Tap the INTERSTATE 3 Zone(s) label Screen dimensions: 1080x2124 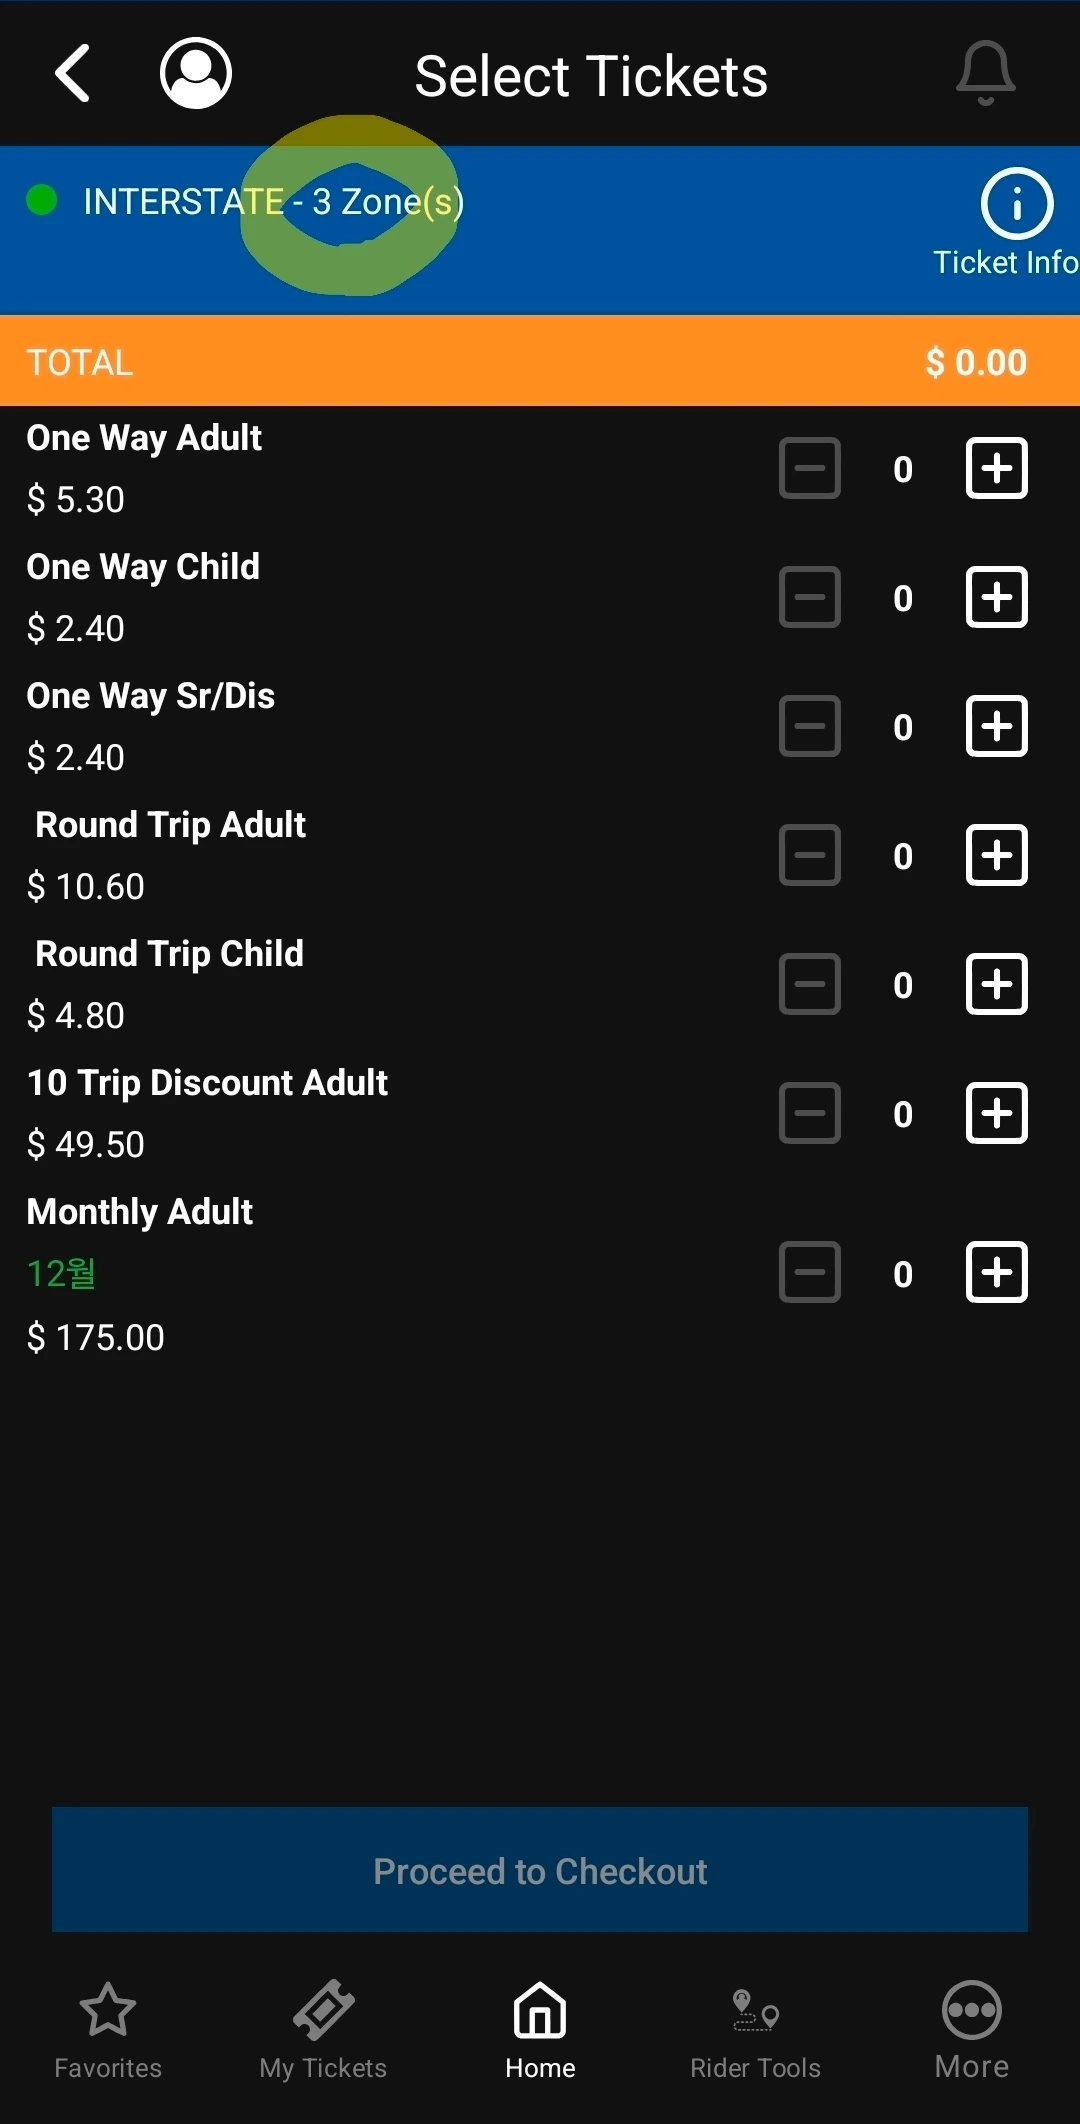click(273, 202)
